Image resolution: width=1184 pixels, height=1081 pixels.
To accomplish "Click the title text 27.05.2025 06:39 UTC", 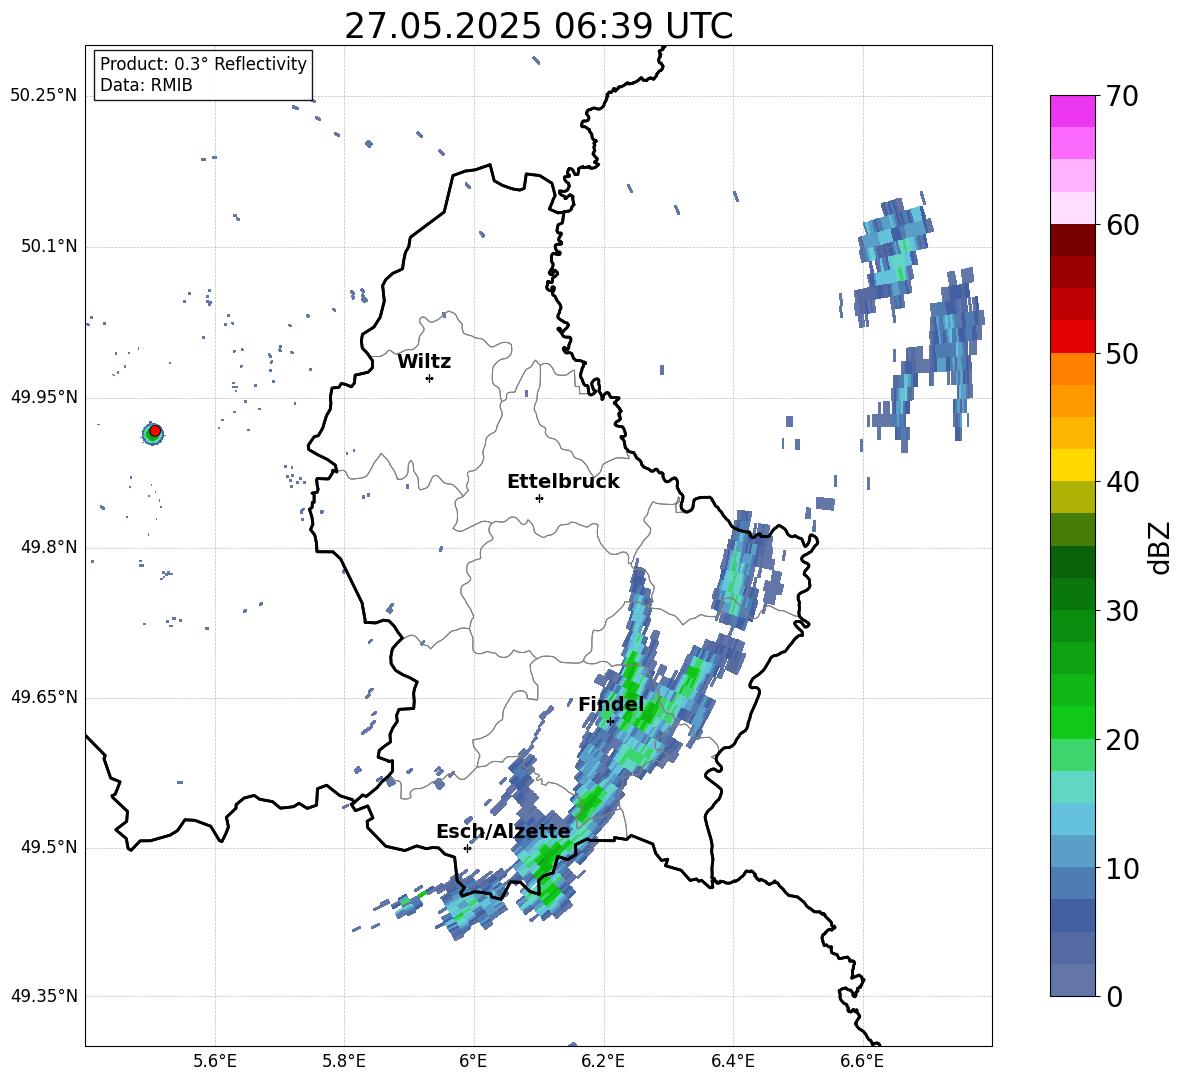I will [538, 26].
